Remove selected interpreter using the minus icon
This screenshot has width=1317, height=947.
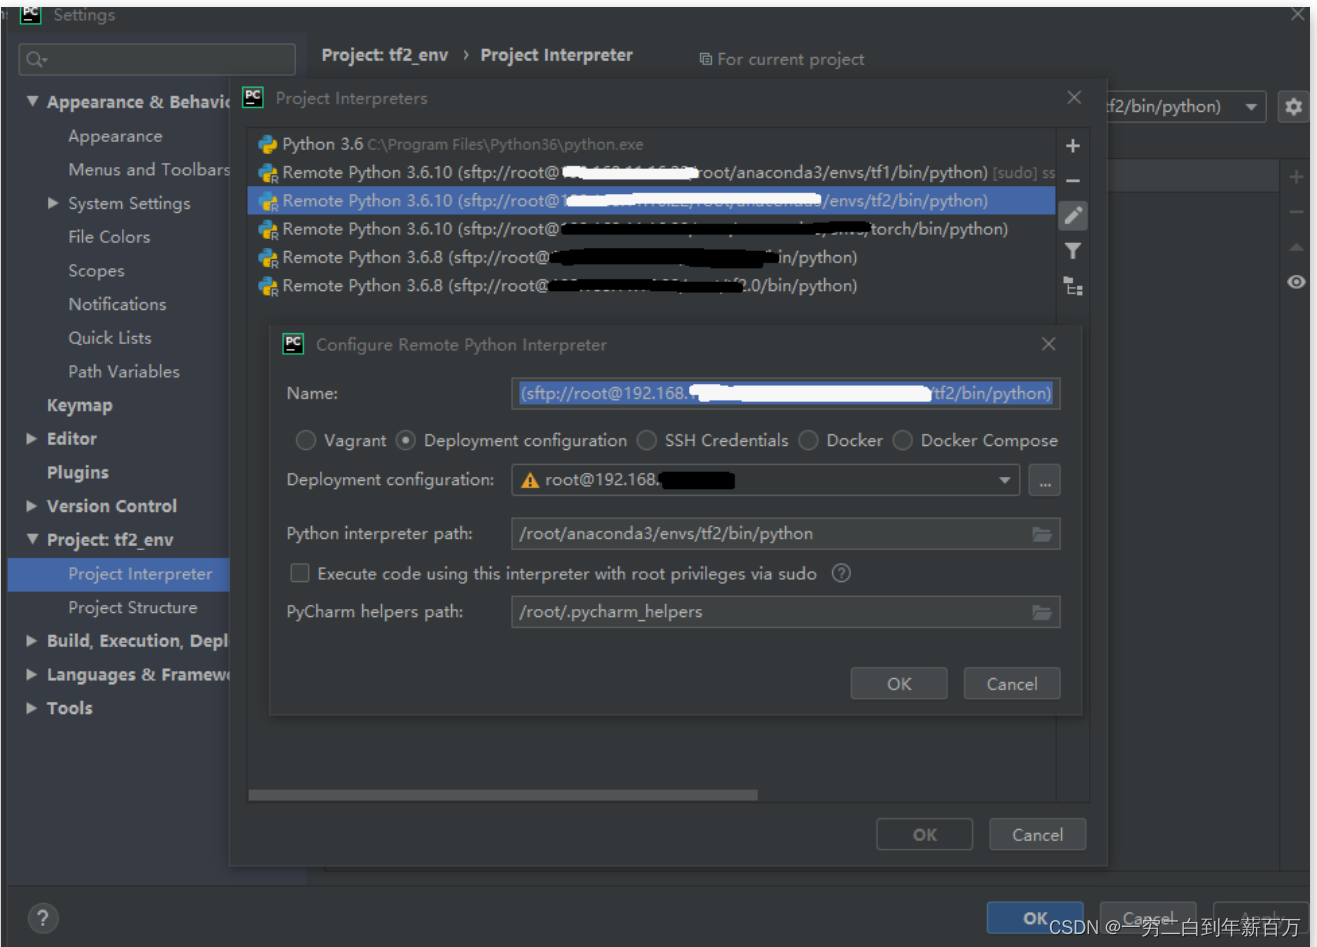coord(1072,180)
